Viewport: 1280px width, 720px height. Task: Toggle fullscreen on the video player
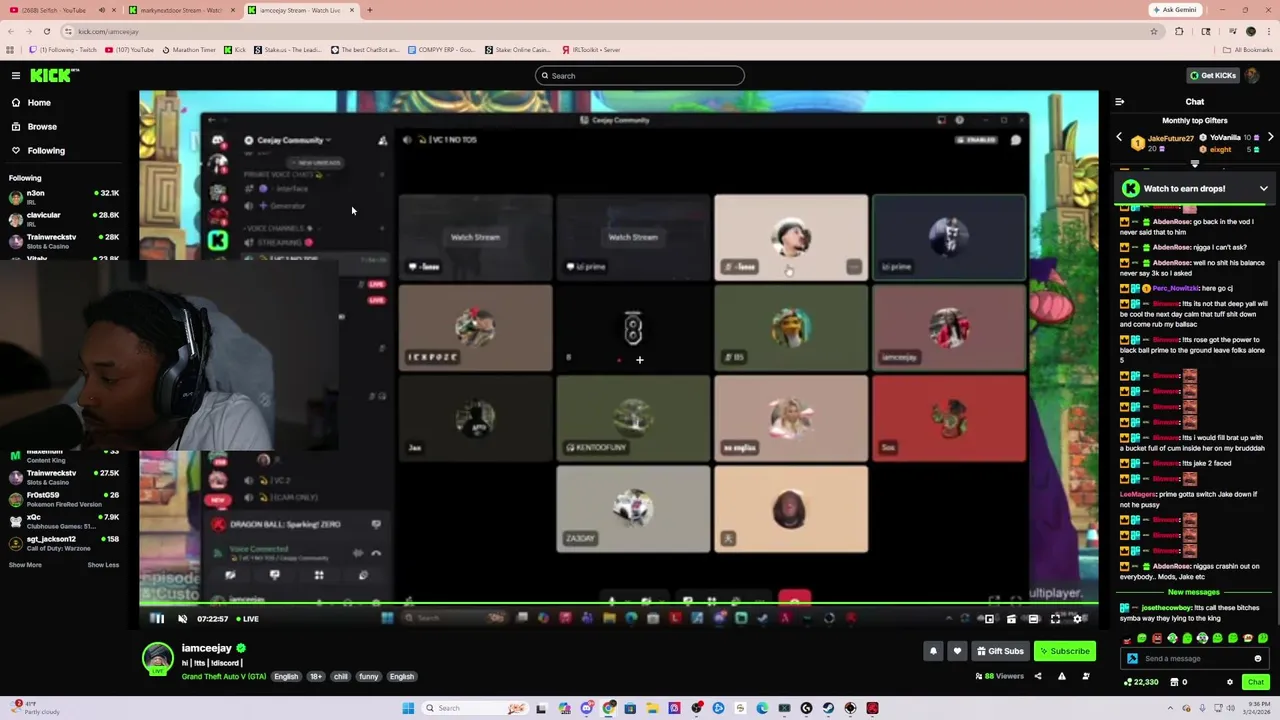coord(1055,619)
